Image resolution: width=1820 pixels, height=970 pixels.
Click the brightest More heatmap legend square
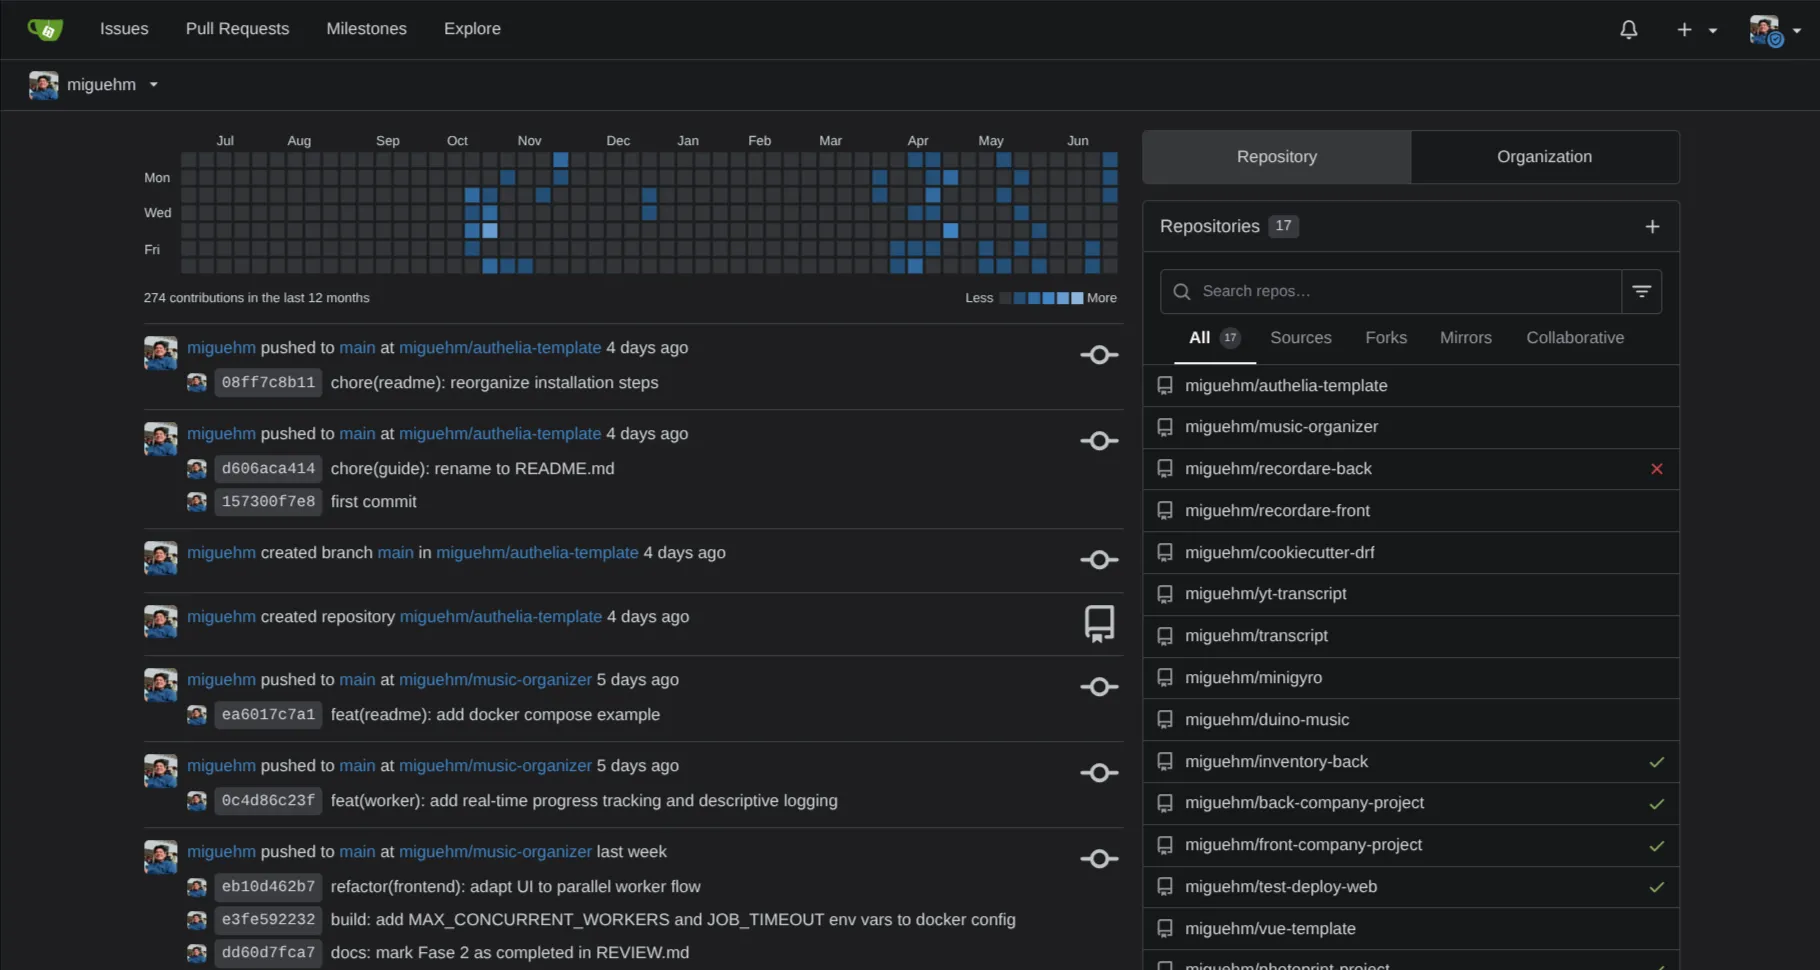[x=1077, y=298]
